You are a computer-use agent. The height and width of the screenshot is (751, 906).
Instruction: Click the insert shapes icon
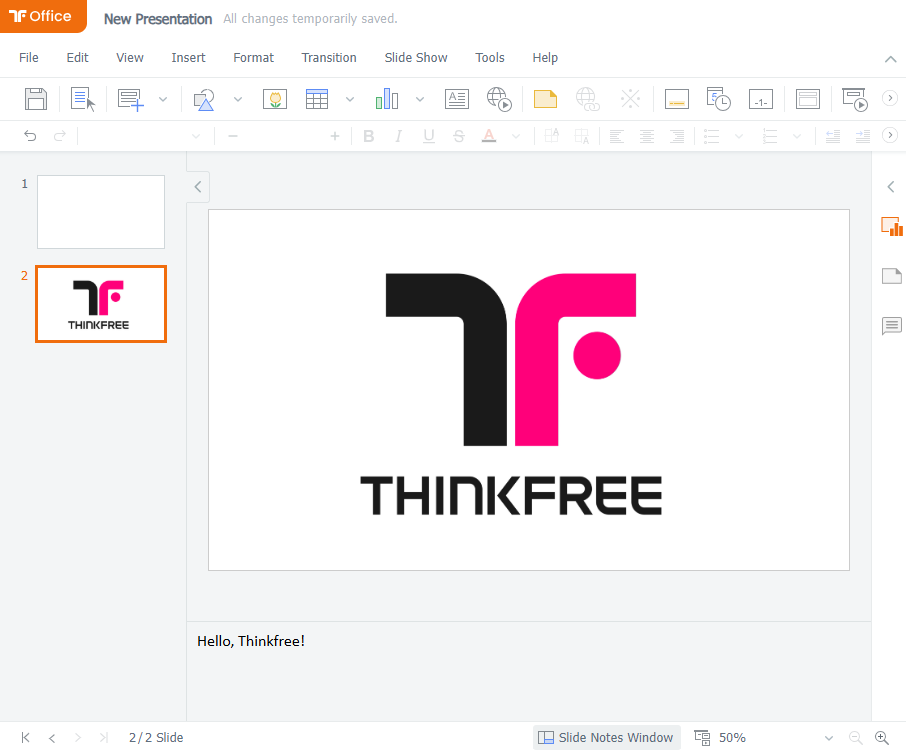205,99
